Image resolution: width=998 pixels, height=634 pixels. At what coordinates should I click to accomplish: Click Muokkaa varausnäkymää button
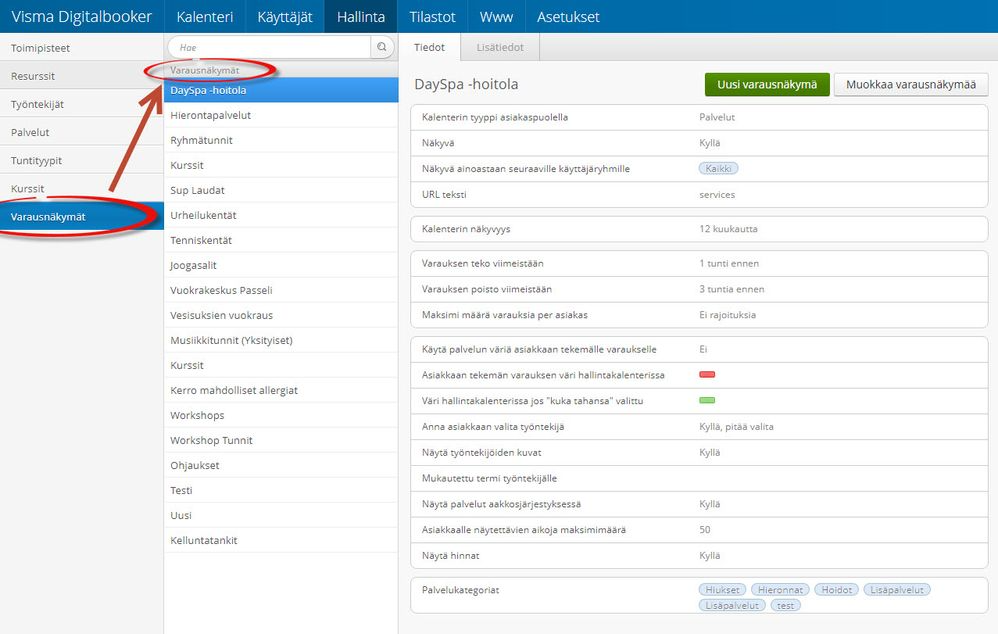[x=911, y=85]
